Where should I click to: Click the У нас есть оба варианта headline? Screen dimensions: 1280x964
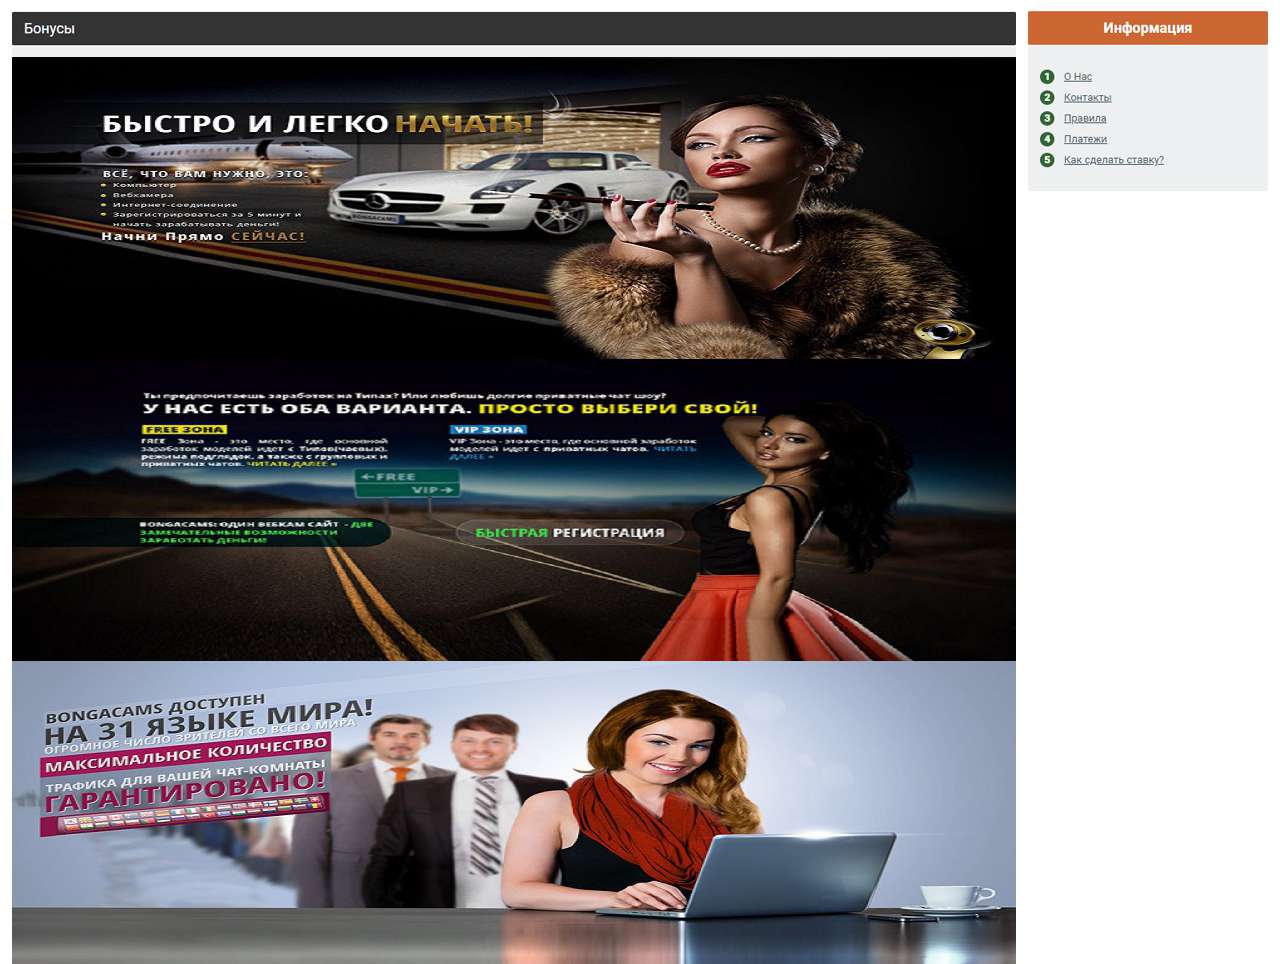tap(450, 409)
